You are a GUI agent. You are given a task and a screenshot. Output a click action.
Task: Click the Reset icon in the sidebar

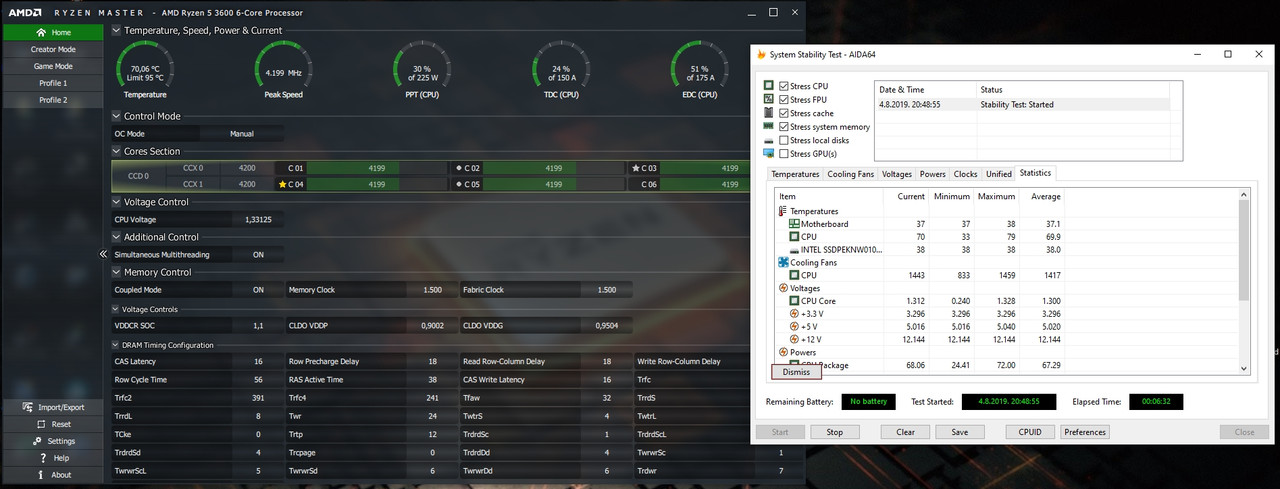coord(40,424)
